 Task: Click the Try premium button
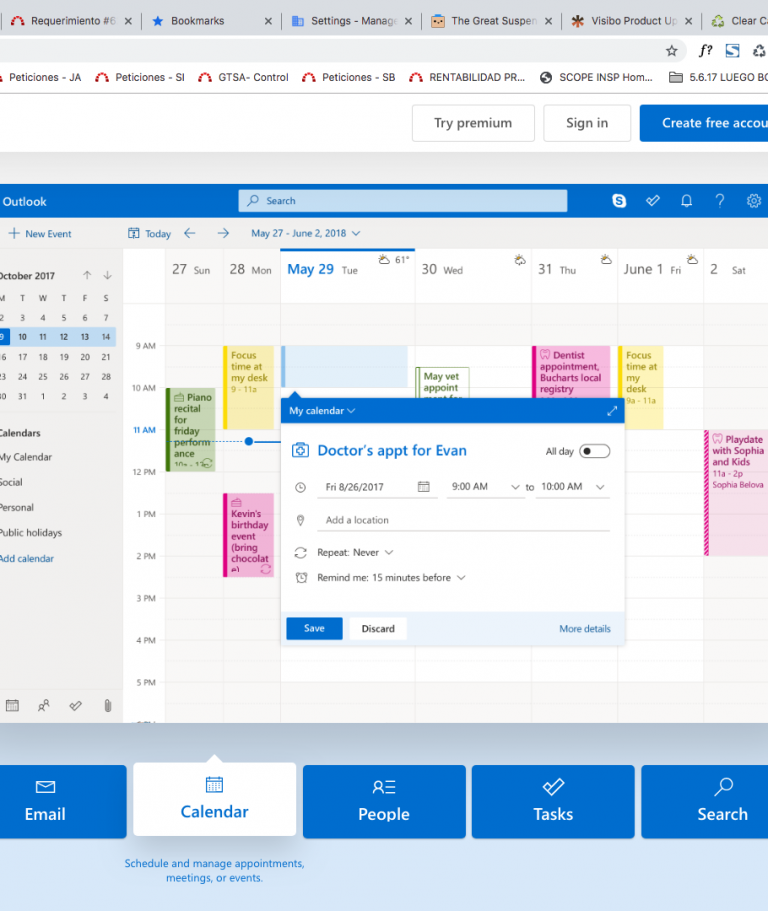(x=473, y=123)
